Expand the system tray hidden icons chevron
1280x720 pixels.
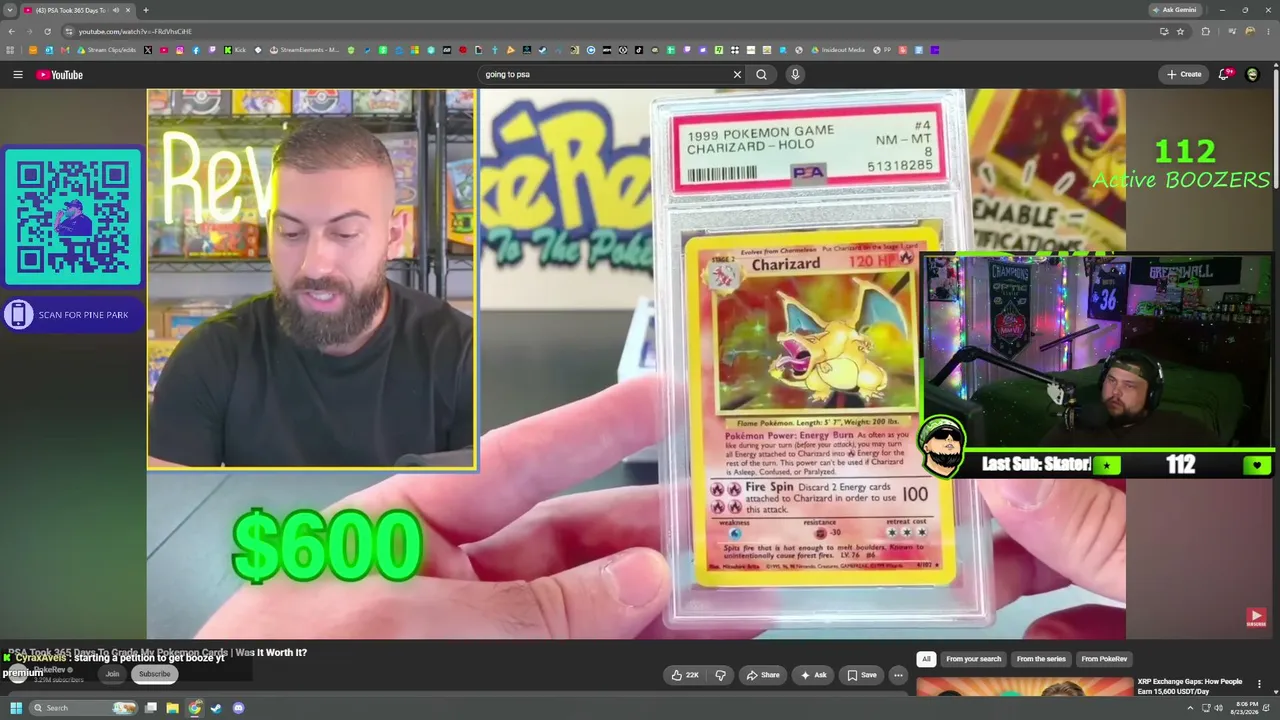pos(1192,708)
